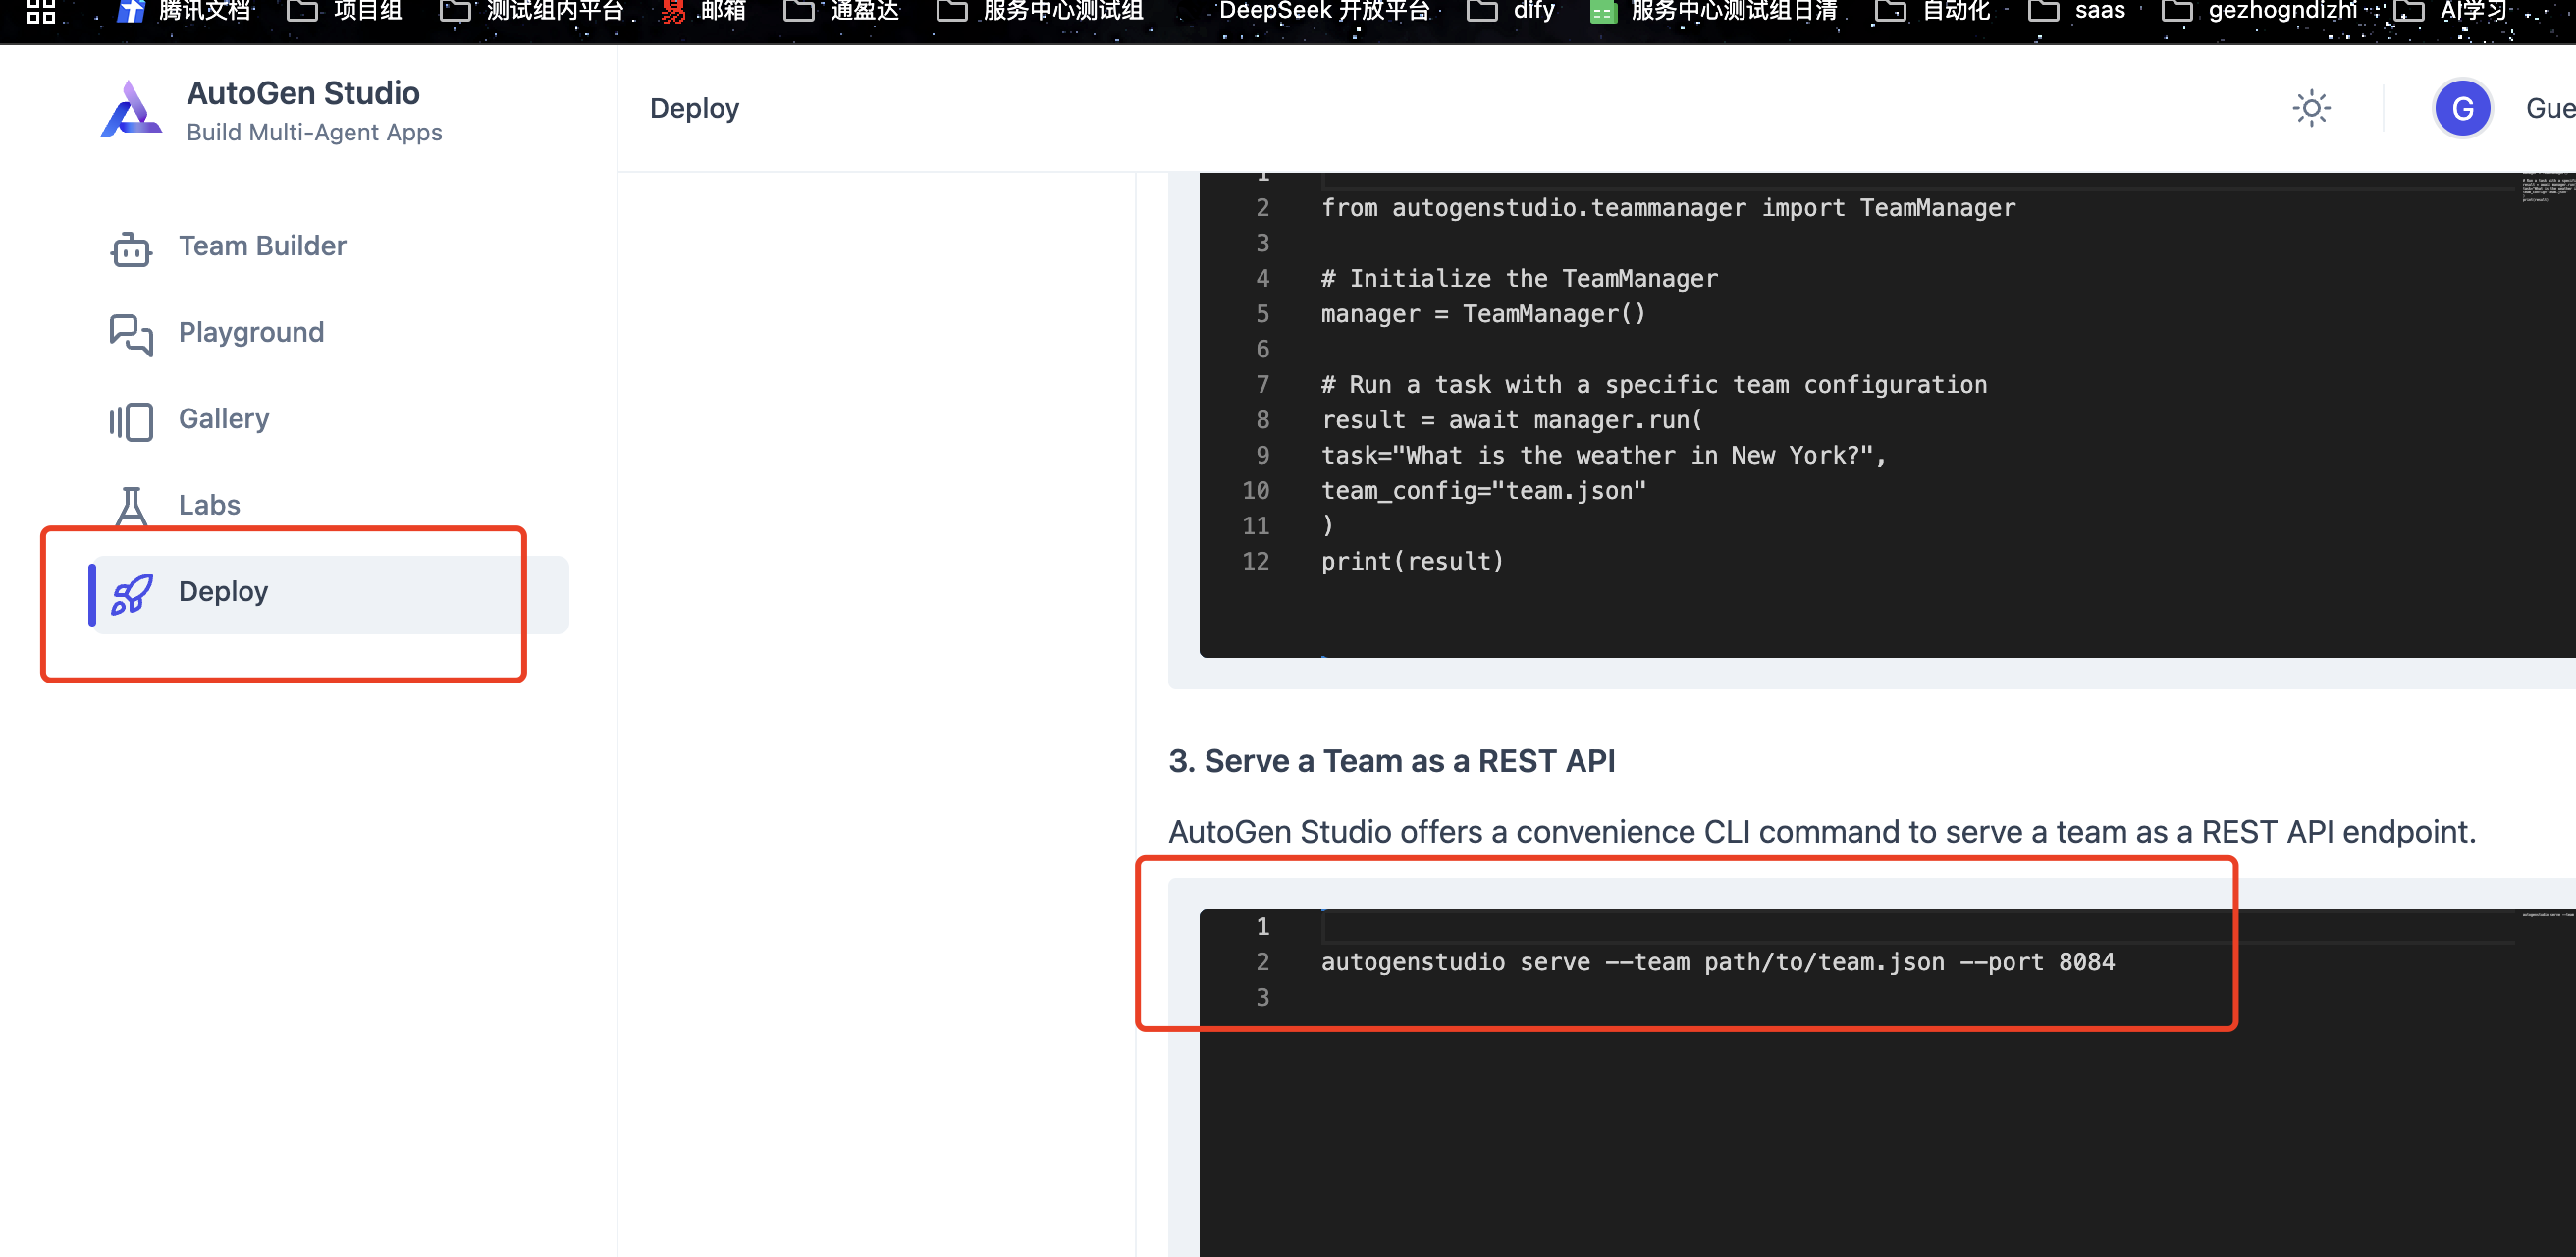
Task: Click the Gallery sidebar icon
Action: pos(131,420)
